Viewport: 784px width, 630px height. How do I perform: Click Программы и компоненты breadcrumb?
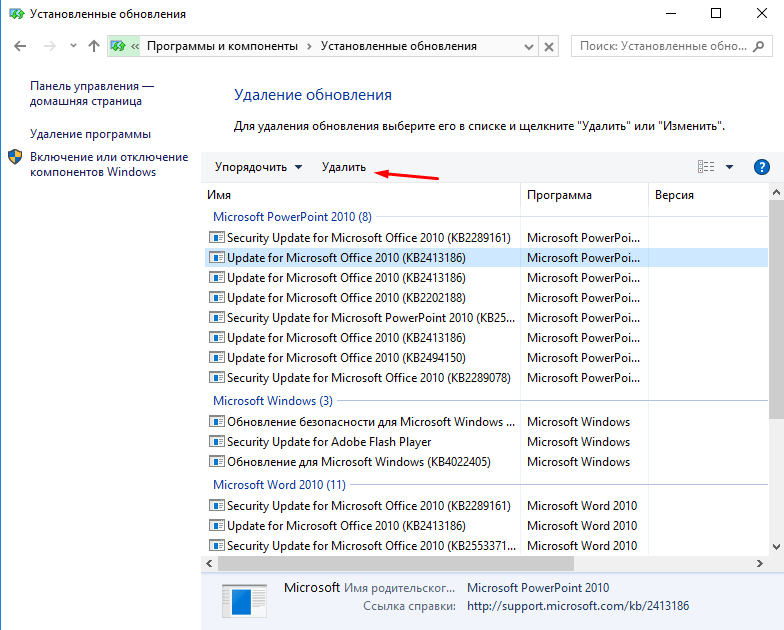click(222, 46)
